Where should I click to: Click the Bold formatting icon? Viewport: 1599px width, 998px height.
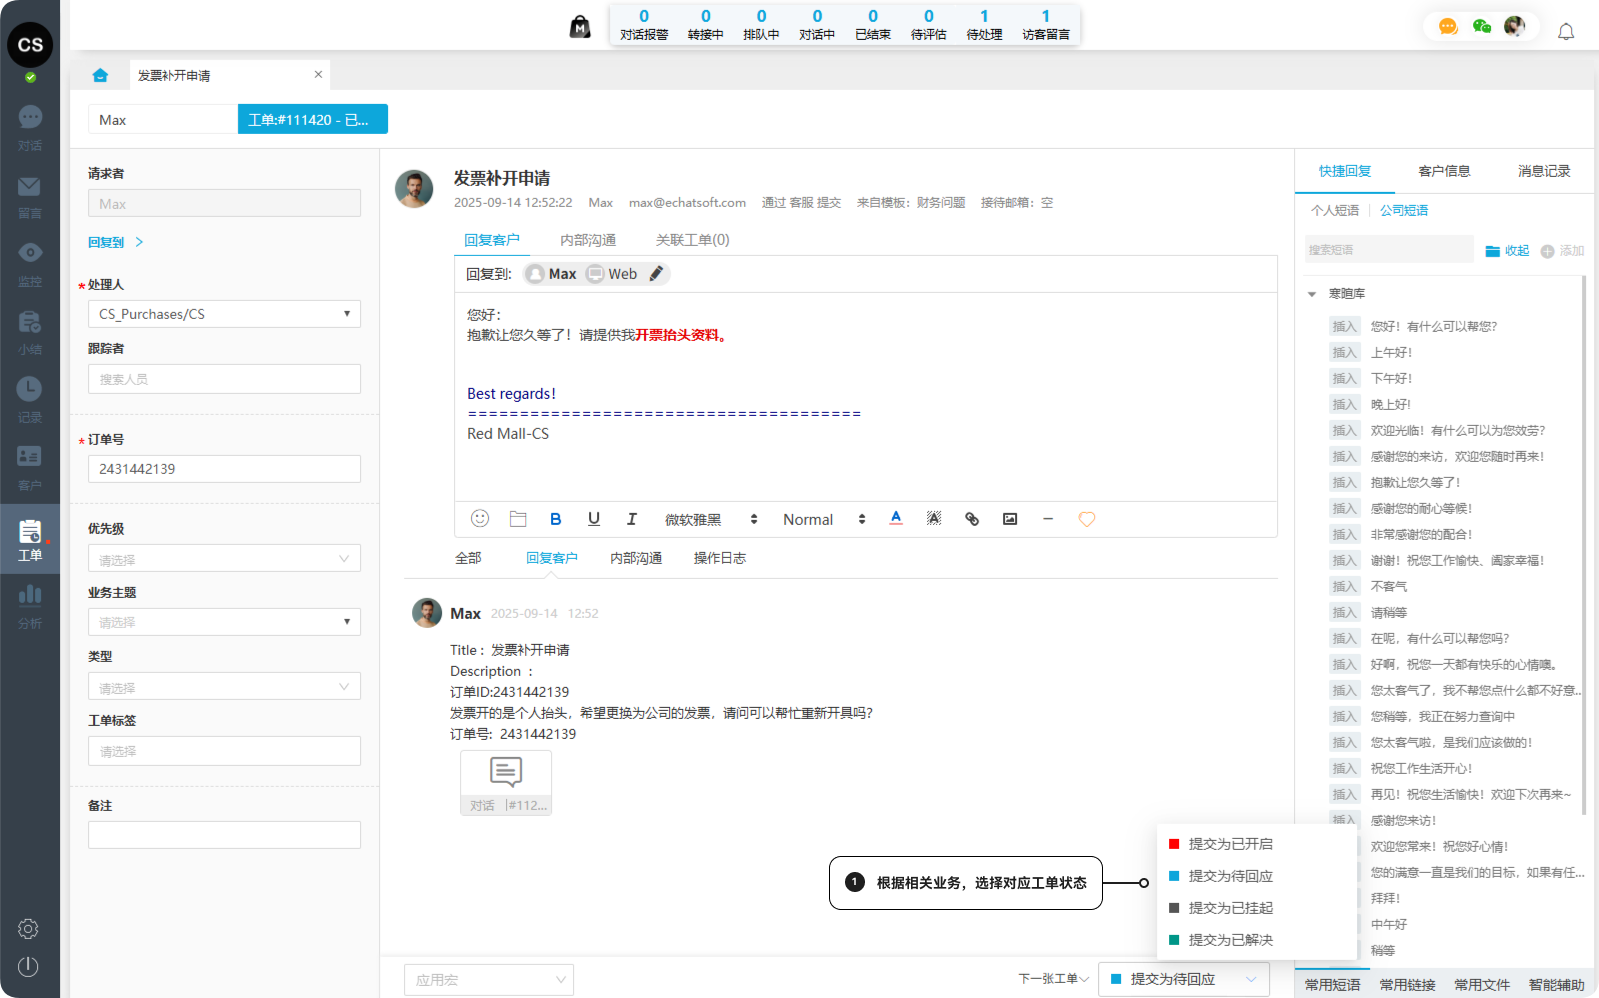(x=556, y=519)
